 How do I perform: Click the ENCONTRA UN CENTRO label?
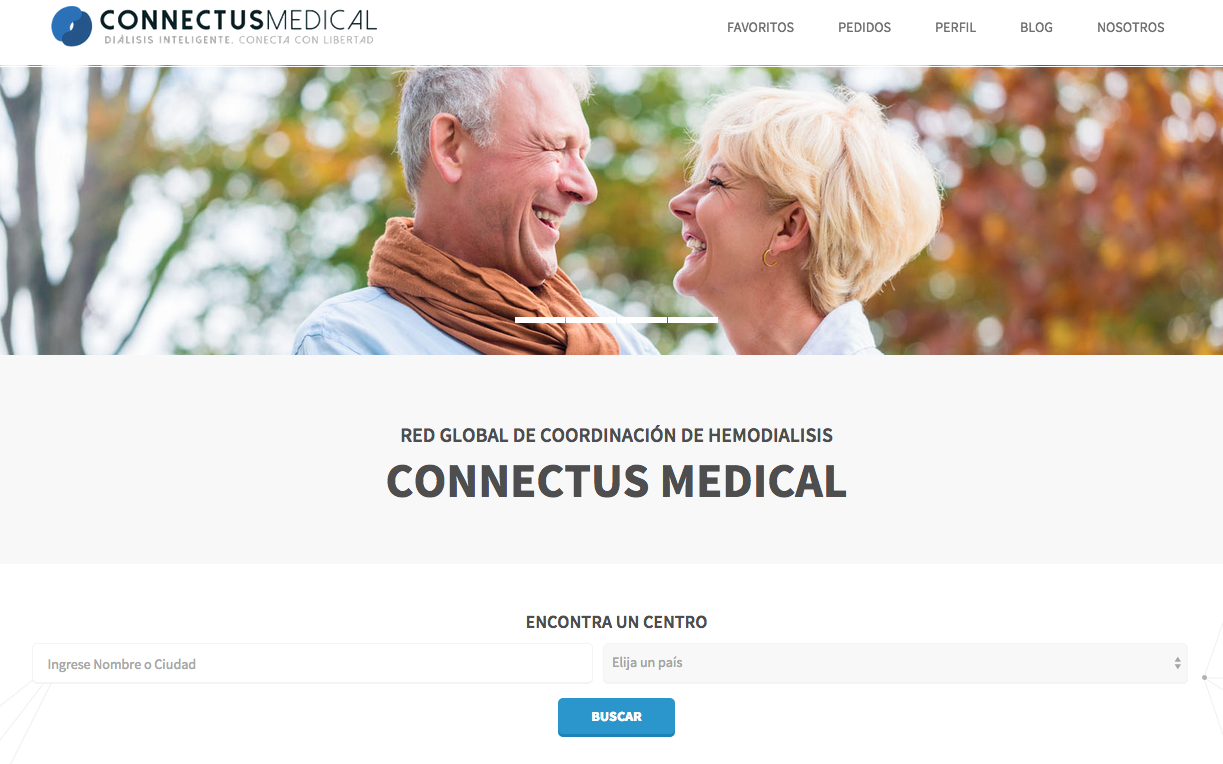(616, 622)
